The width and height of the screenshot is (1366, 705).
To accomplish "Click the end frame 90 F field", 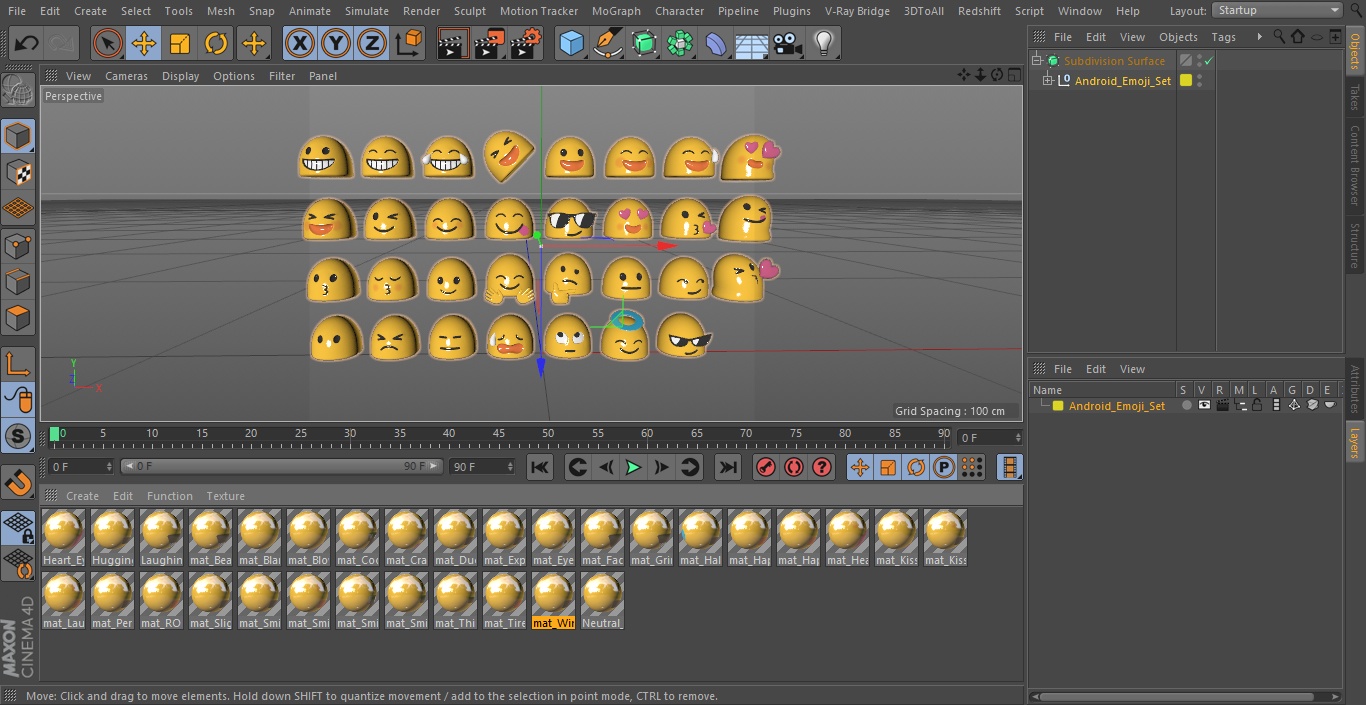I will pos(481,467).
